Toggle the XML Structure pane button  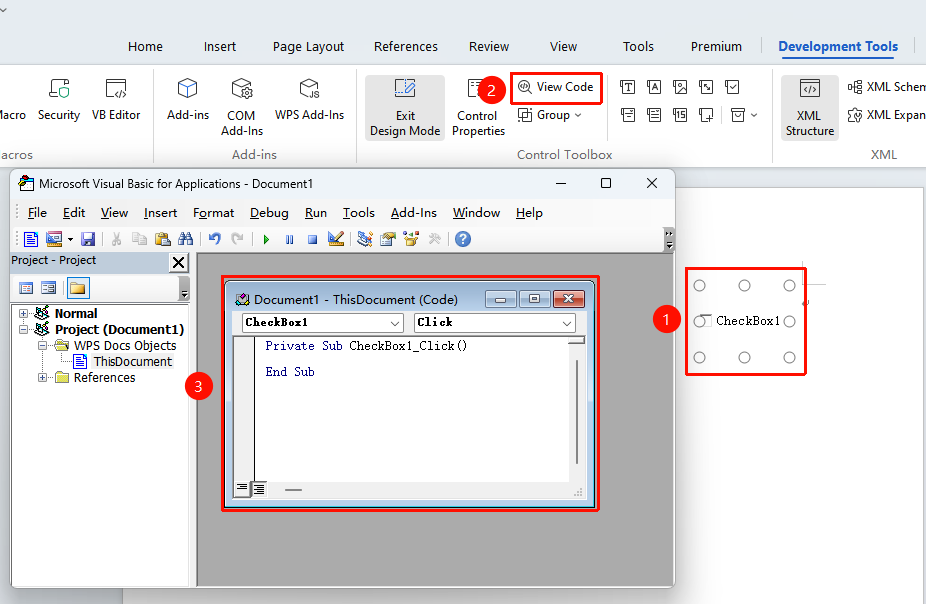click(810, 107)
